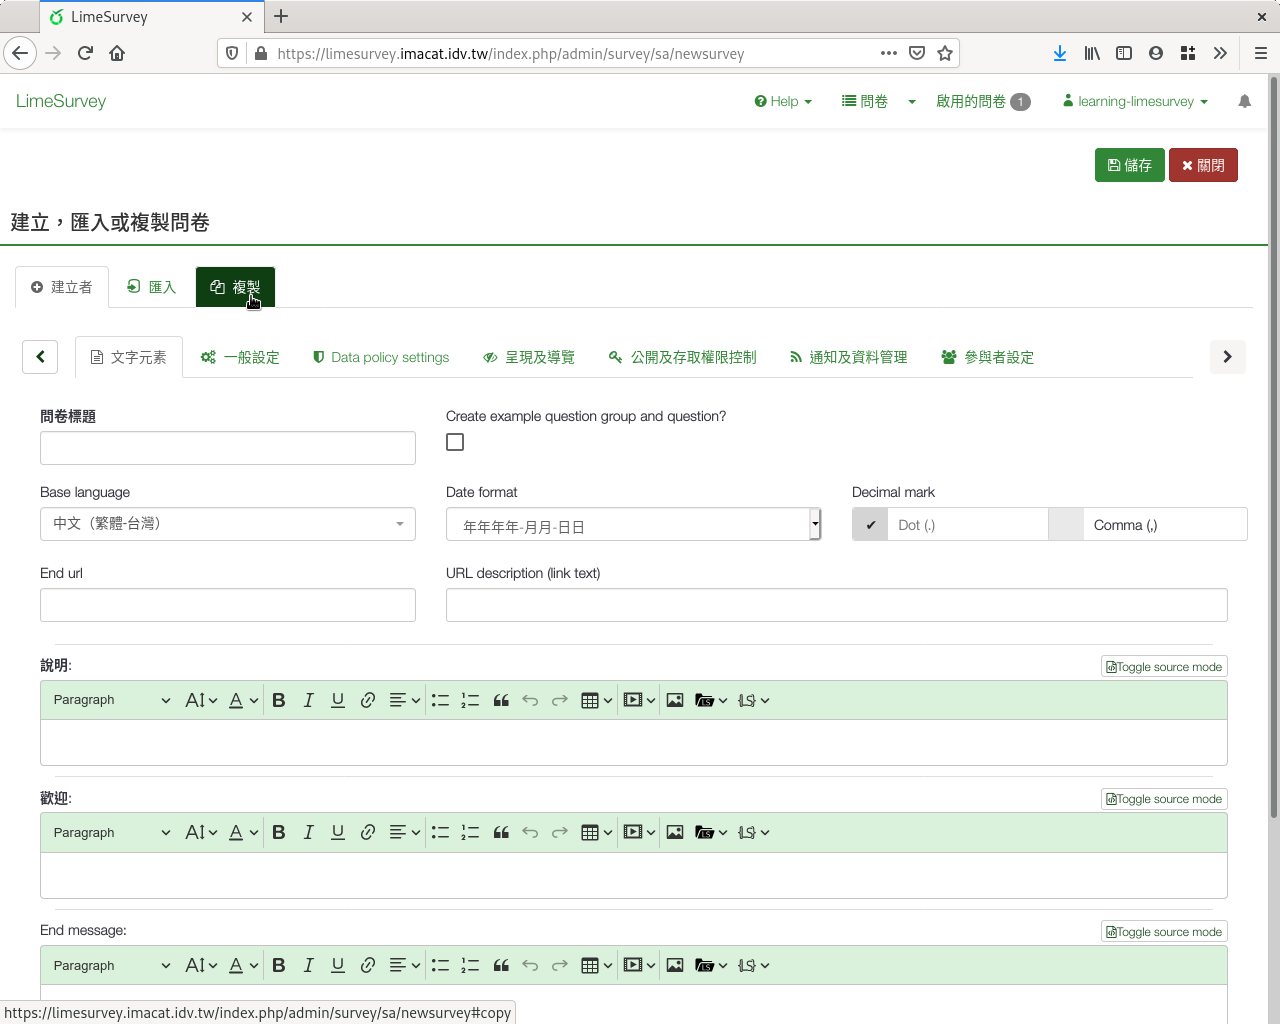
Task: Expand text alignment dropdown in 說明 editor
Action: point(404,700)
